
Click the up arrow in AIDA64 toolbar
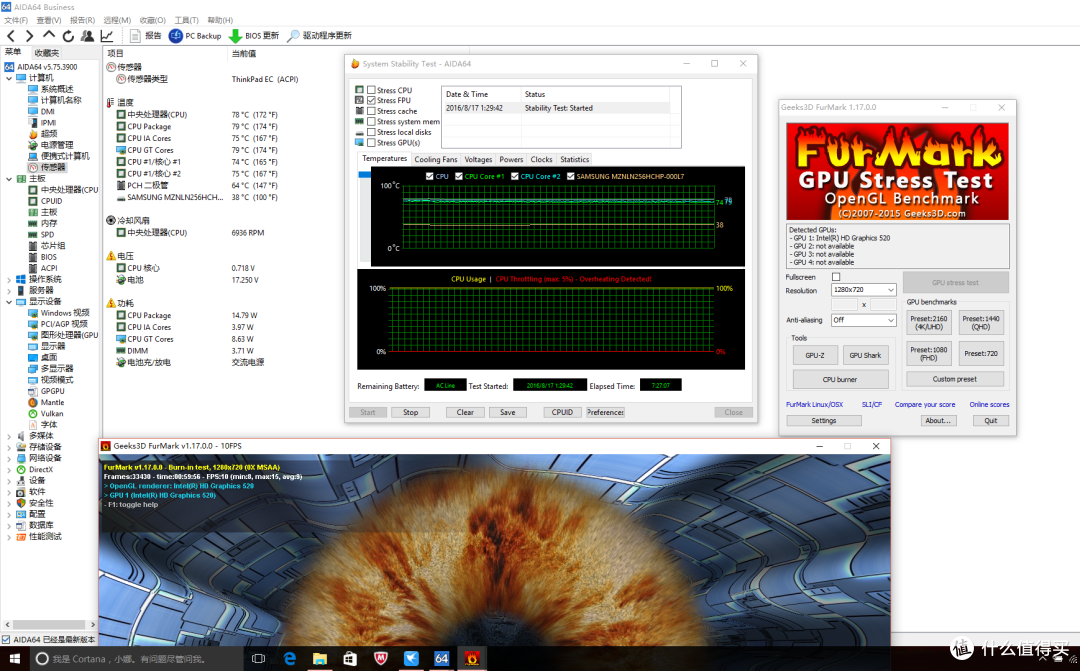[49, 34]
